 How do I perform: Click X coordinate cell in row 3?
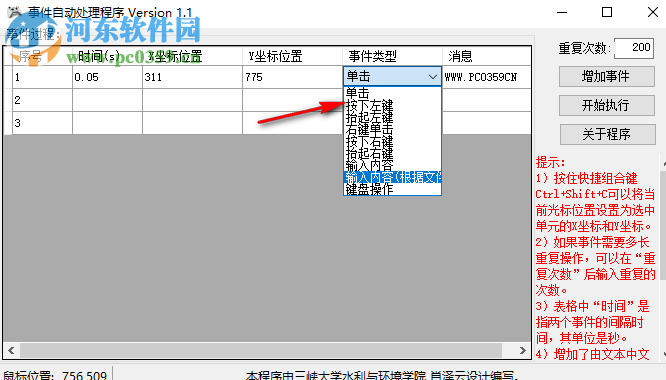click(192, 123)
